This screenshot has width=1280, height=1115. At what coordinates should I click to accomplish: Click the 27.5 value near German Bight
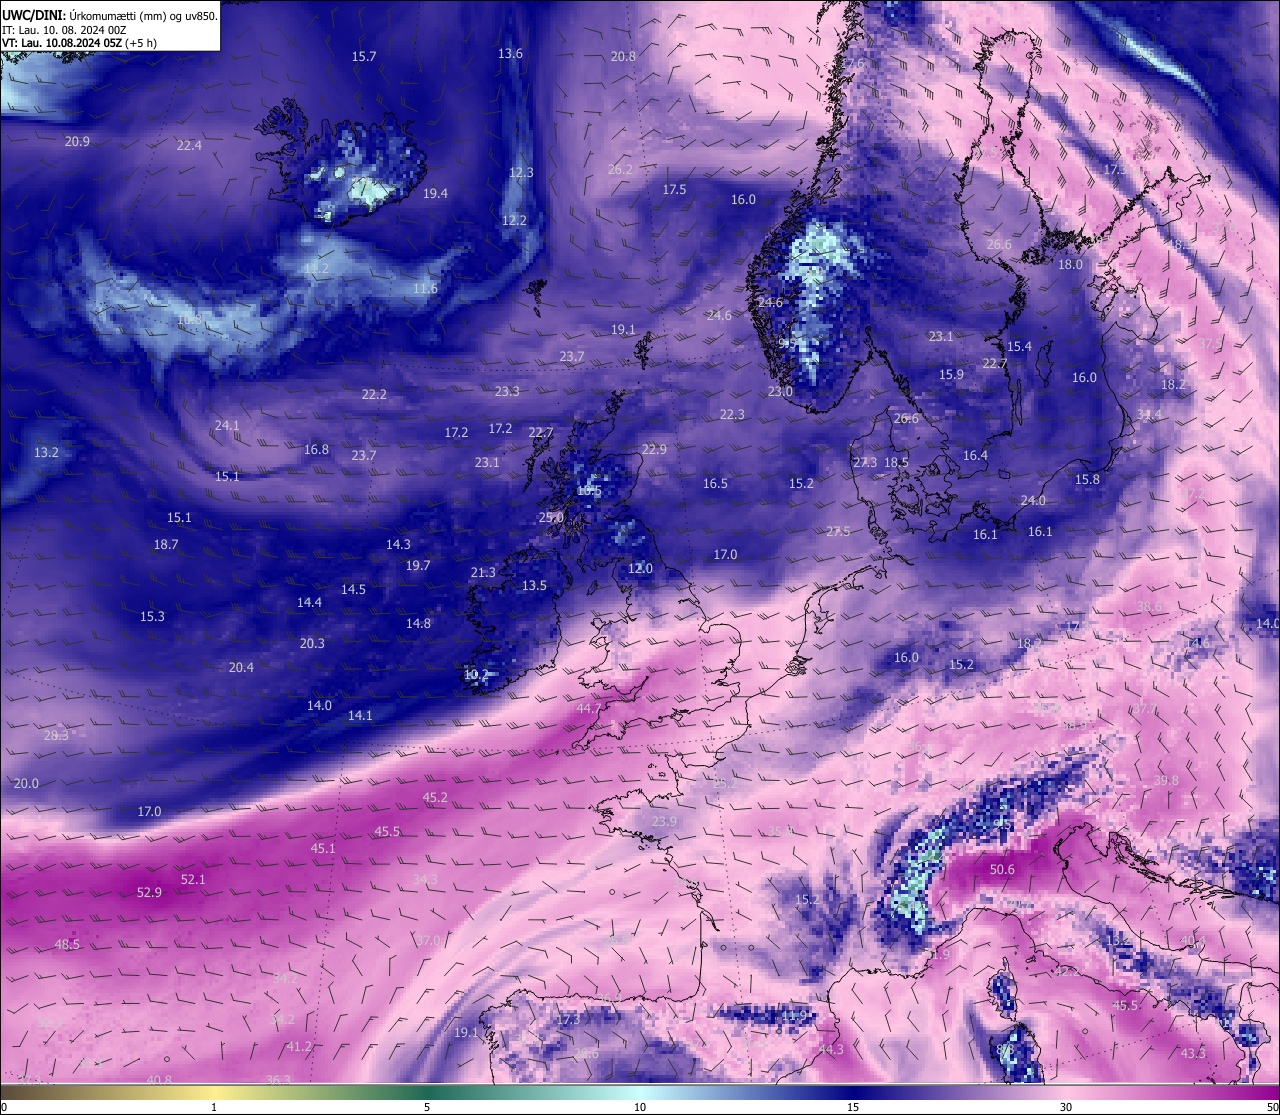(838, 532)
